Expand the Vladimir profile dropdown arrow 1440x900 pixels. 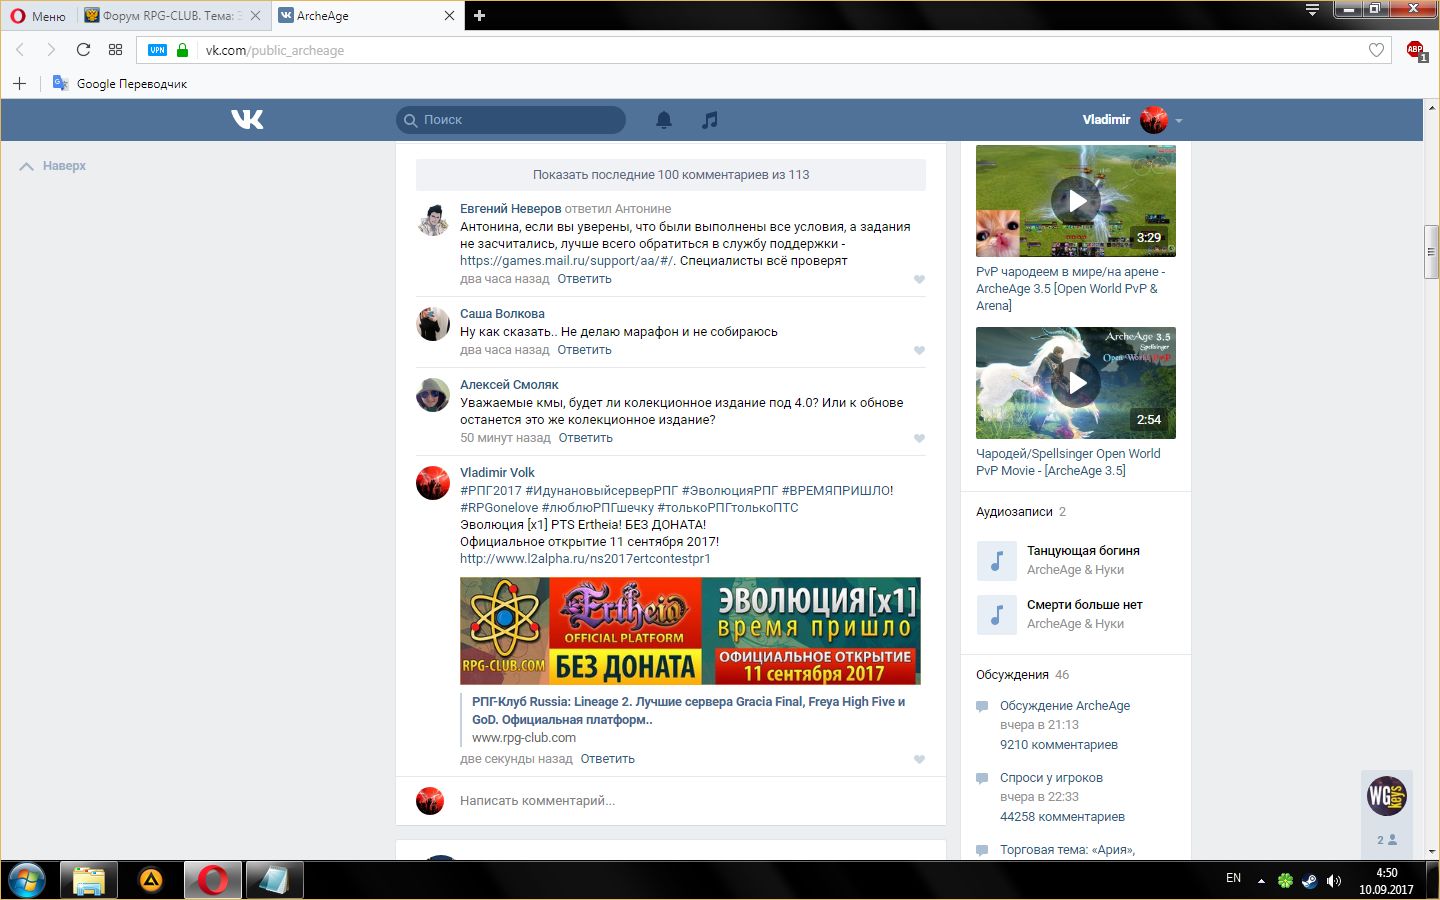pyautogui.click(x=1178, y=121)
